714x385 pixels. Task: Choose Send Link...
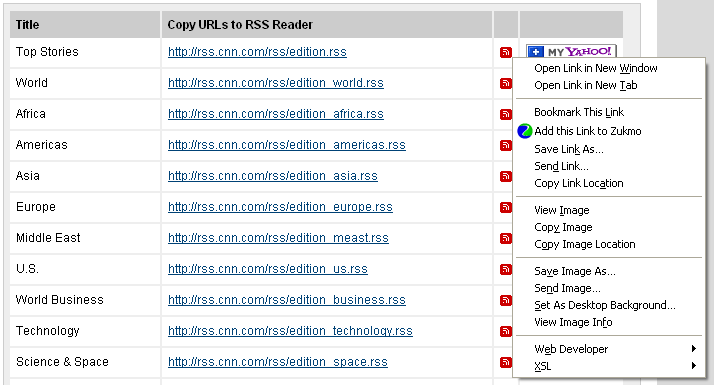click(x=608, y=166)
